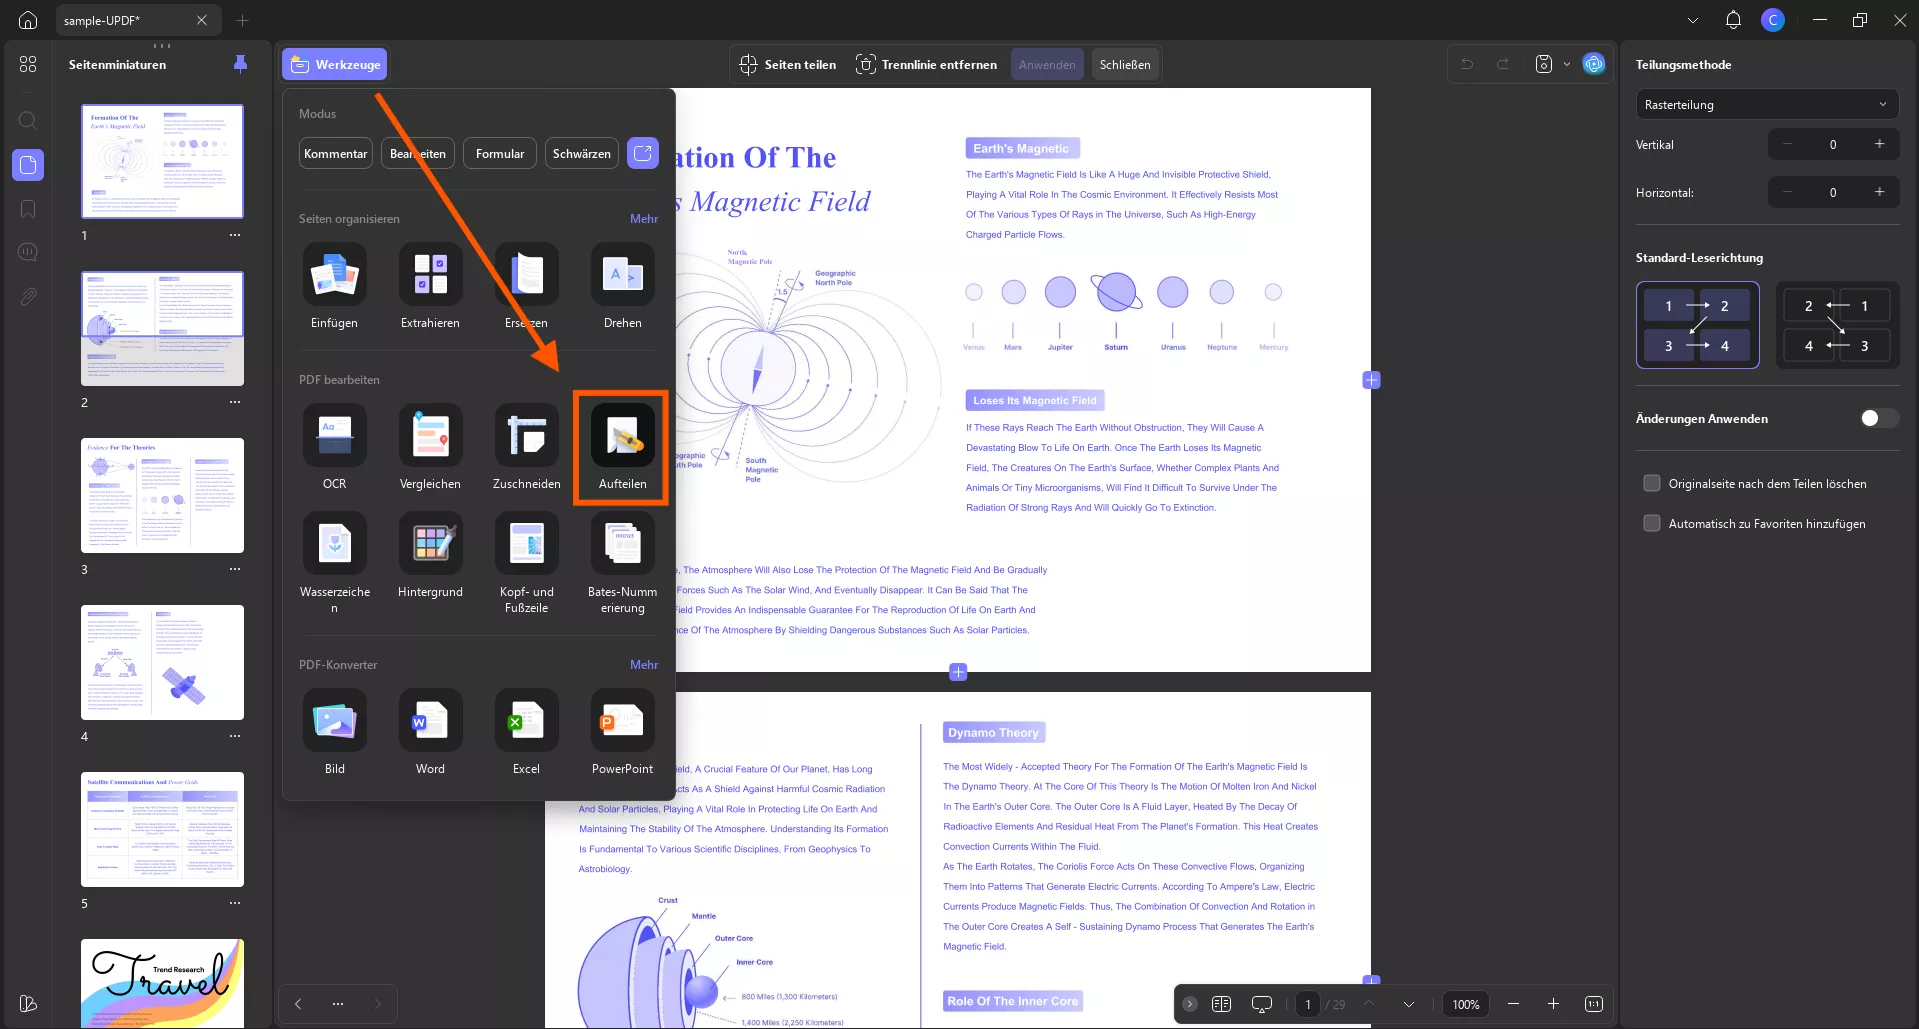
Task: Open the Teilungsmethode Rasterteilung dropdown
Action: pos(1767,104)
